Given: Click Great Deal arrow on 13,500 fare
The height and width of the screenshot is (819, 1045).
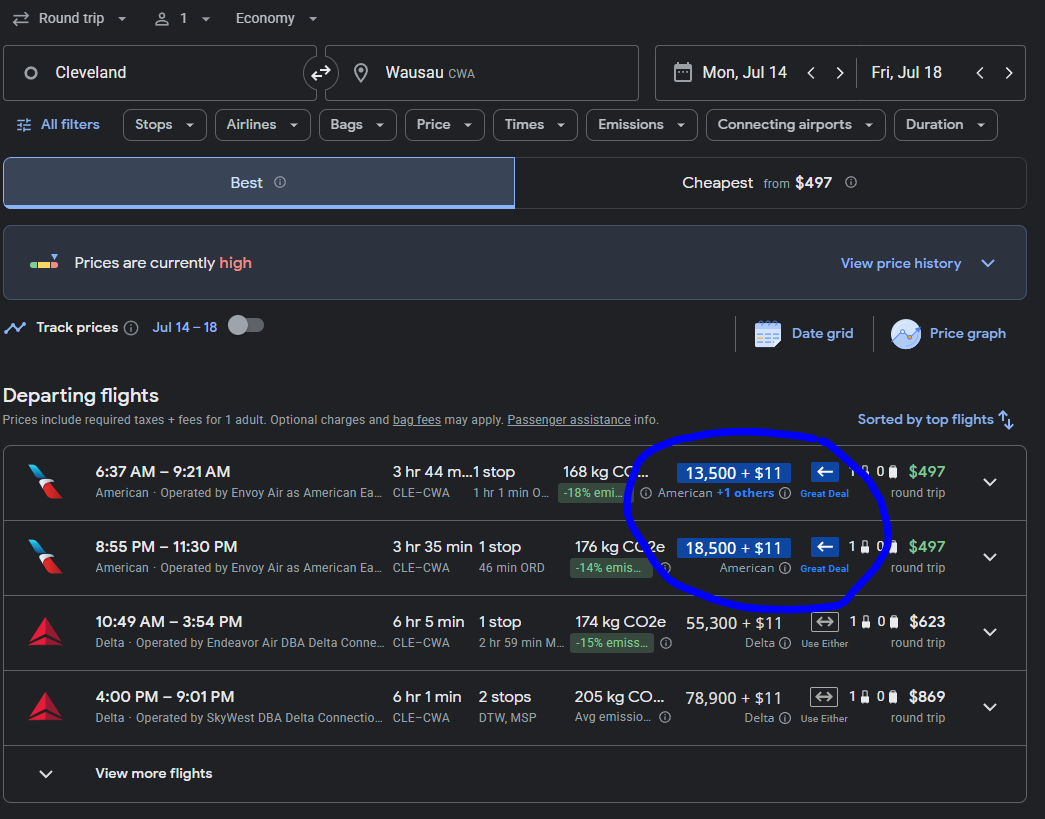Looking at the screenshot, I should click(824, 472).
